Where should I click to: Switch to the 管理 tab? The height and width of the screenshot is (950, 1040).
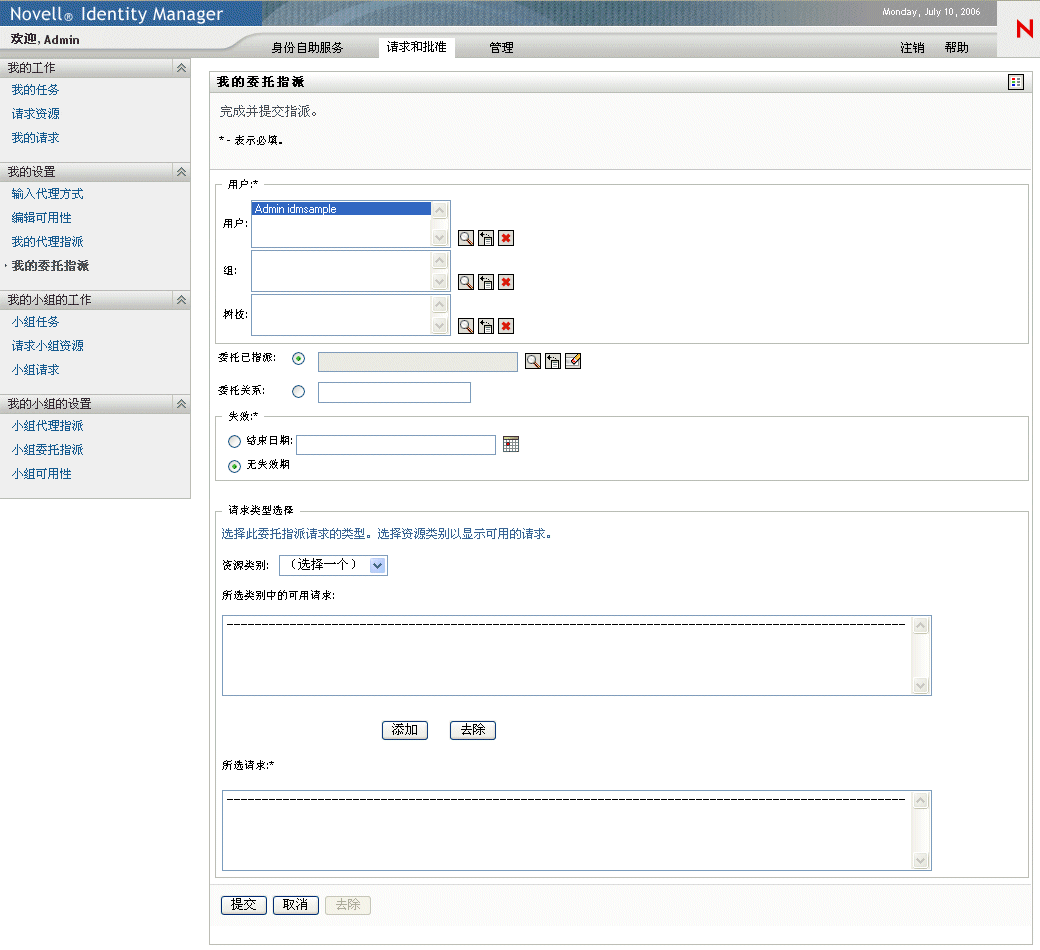[x=501, y=48]
